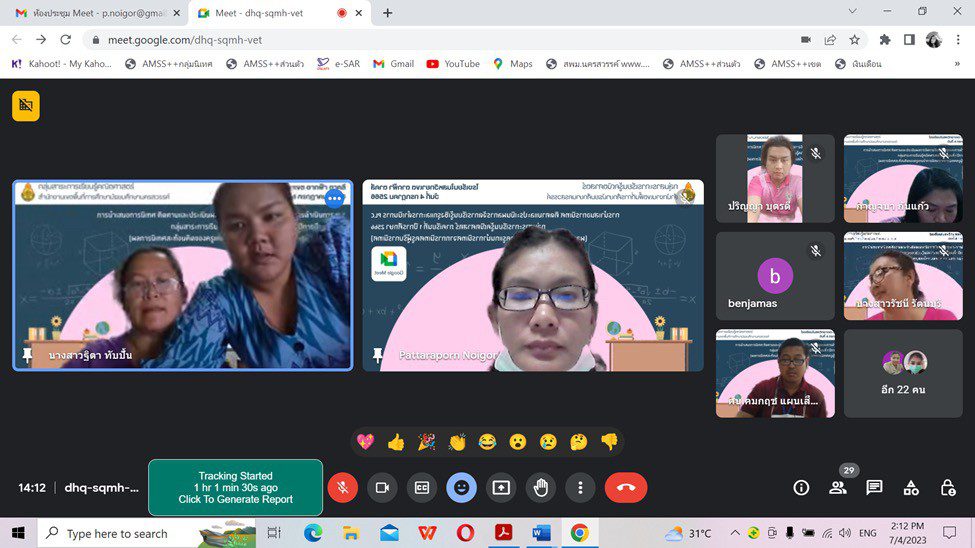Open the More options three-dot menu
Image resolution: width=975 pixels, height=548 pixels.
pos(580,488)
